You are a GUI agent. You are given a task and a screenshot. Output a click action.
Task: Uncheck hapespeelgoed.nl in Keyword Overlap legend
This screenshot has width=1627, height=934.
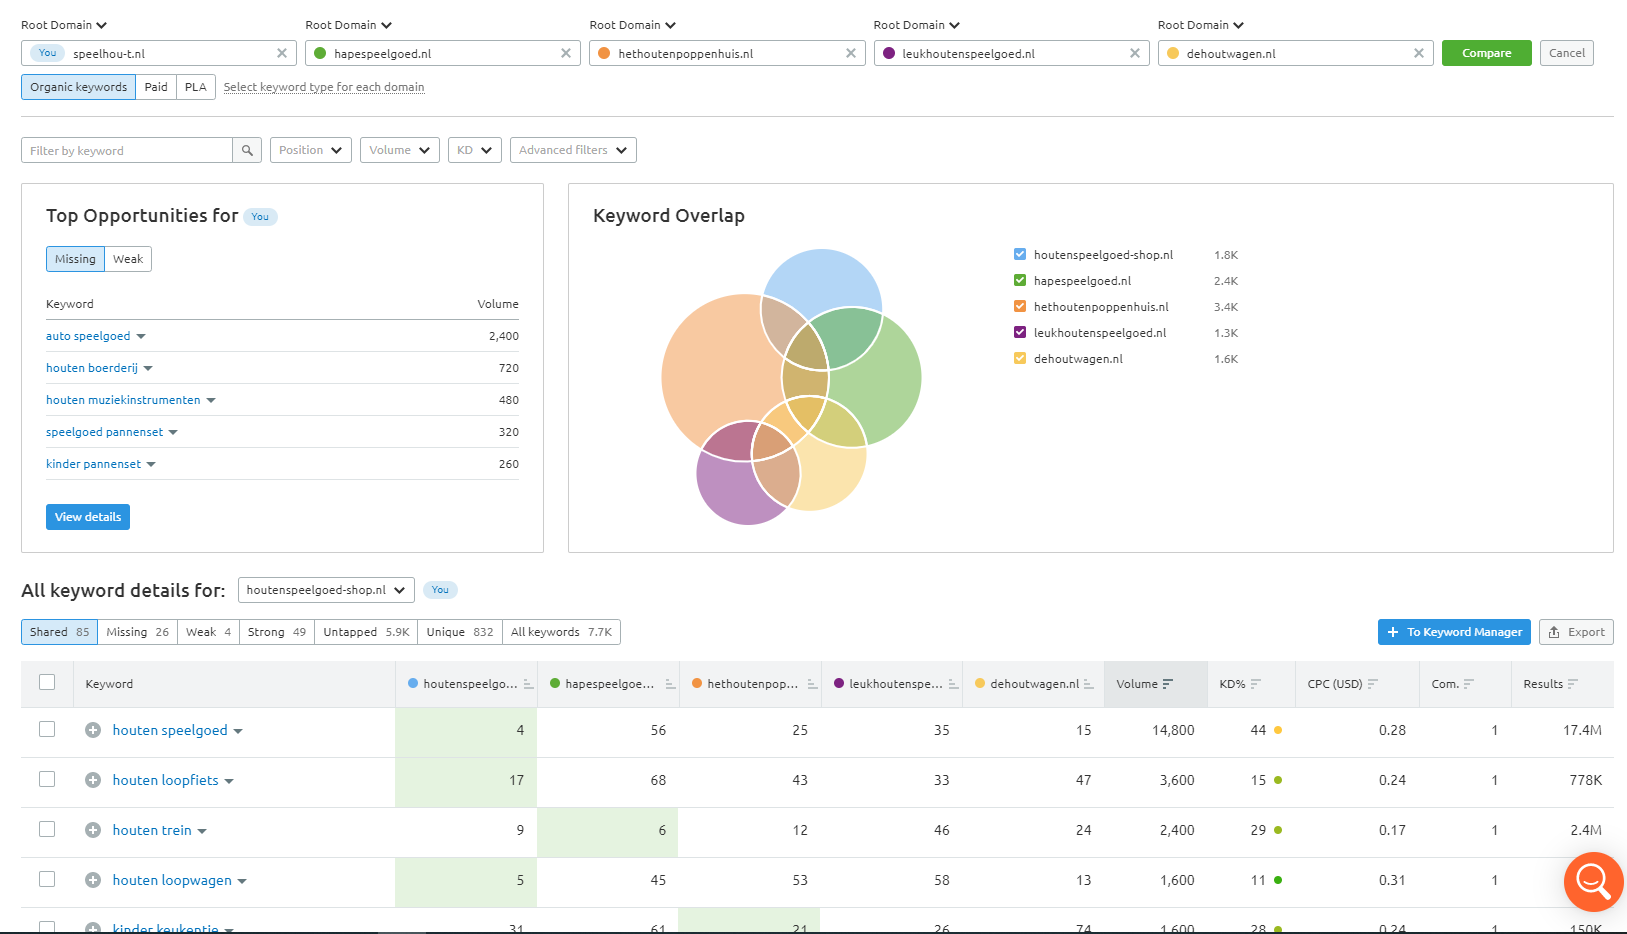click(x=1020, y=280)
